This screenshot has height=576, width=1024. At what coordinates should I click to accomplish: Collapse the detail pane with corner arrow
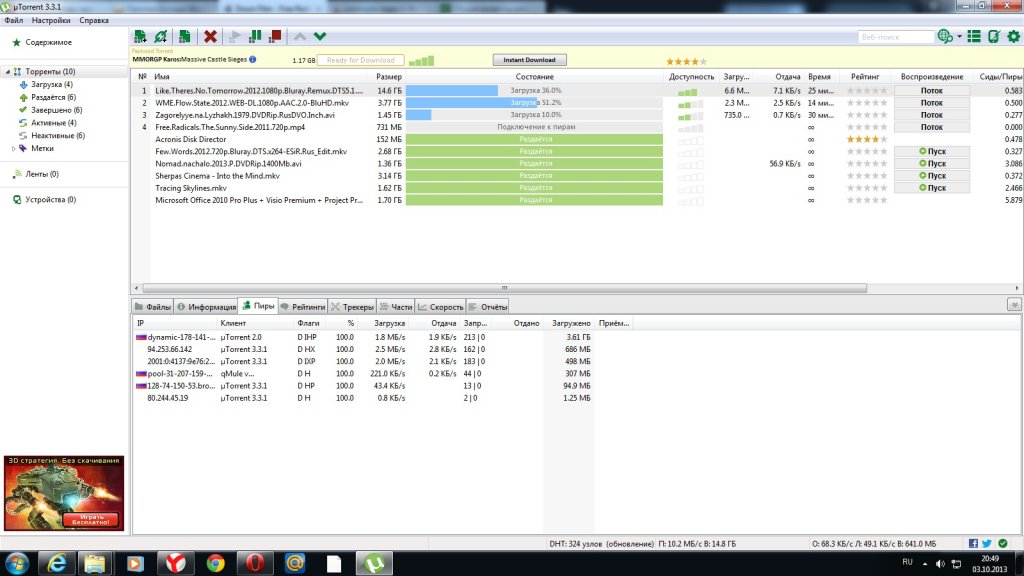[1014, 305]
